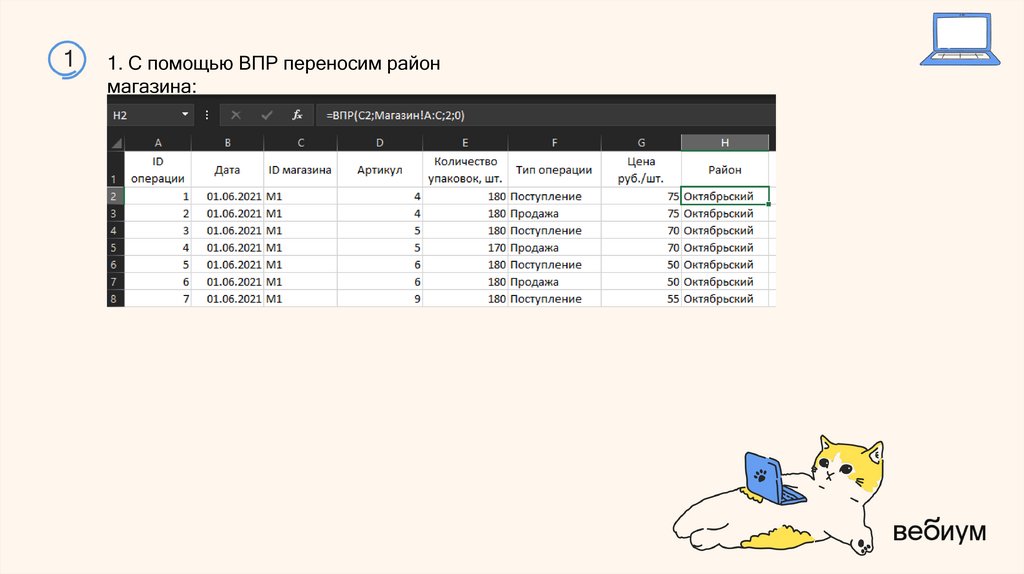Open the Name Box dropdown arrow

pos(185,114)
